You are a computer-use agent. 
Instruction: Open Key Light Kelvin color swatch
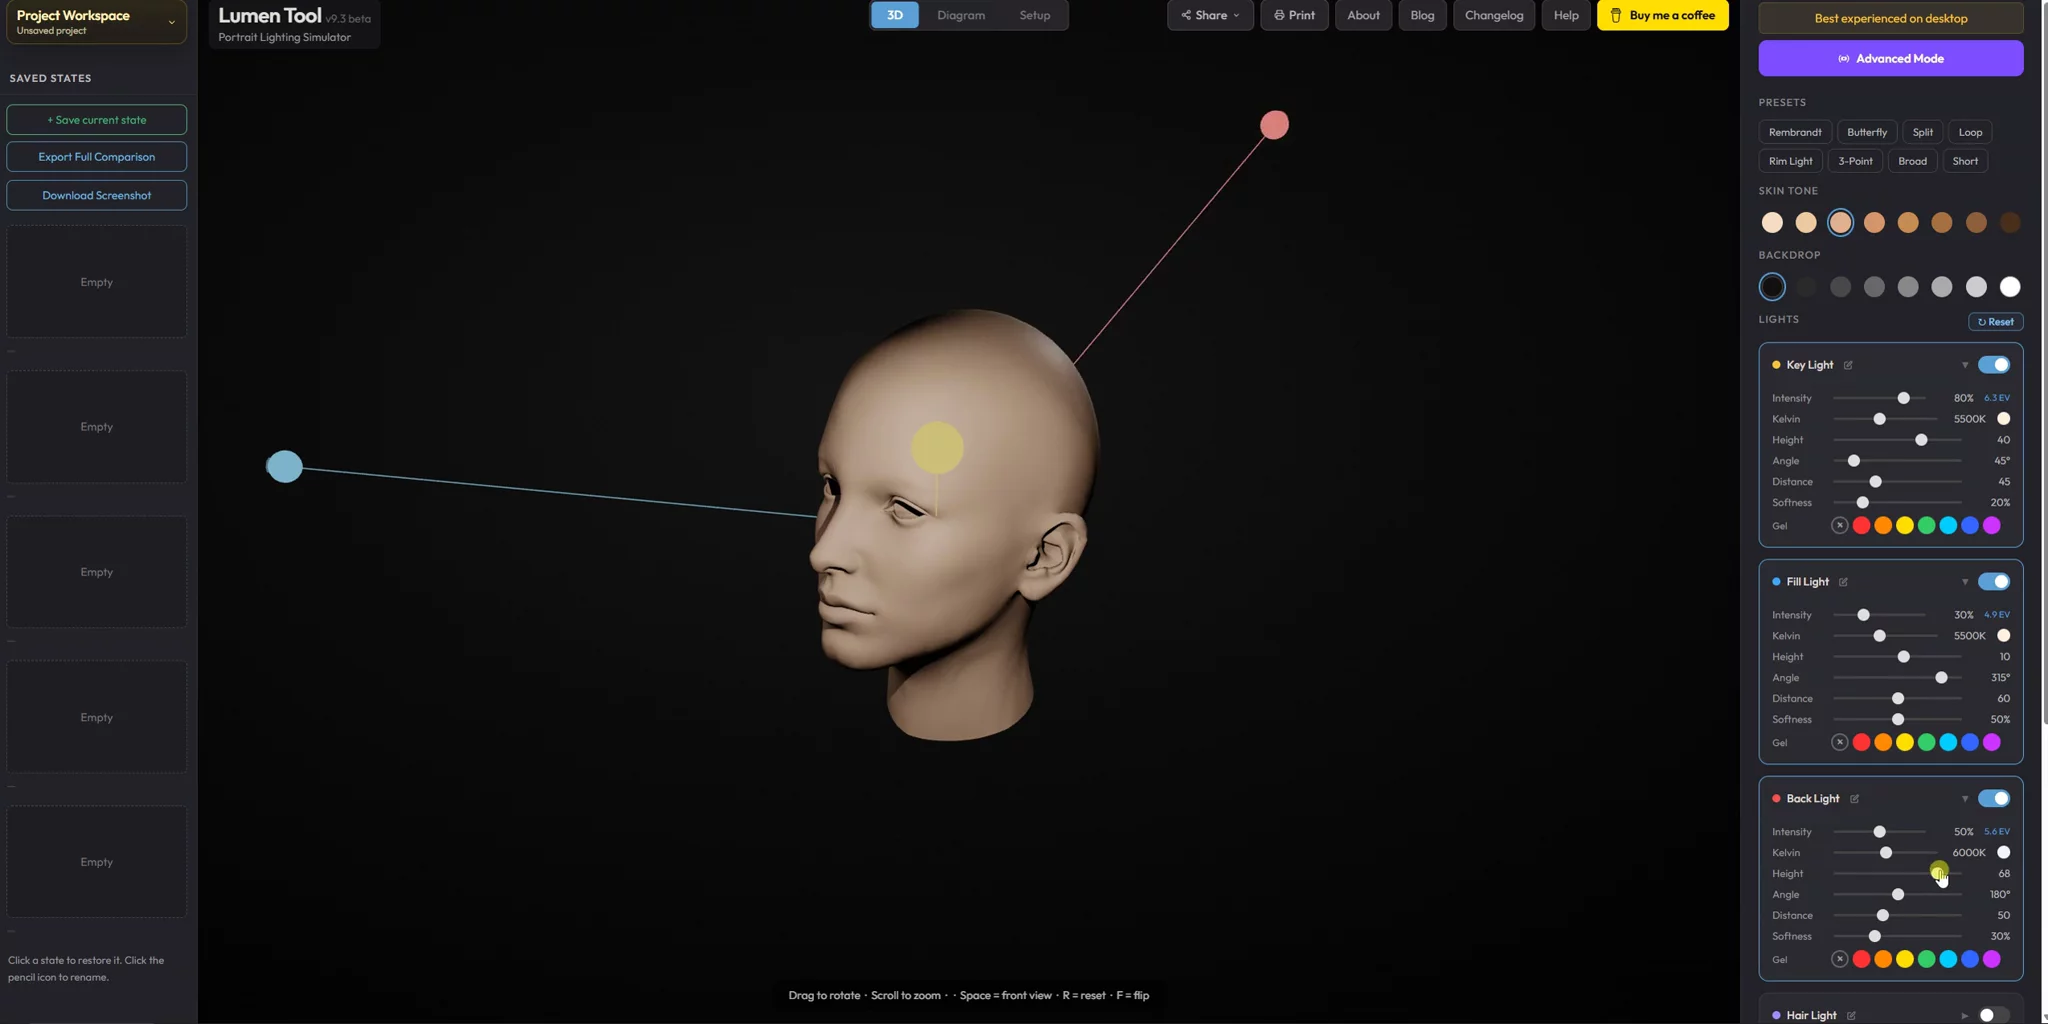2003,419
